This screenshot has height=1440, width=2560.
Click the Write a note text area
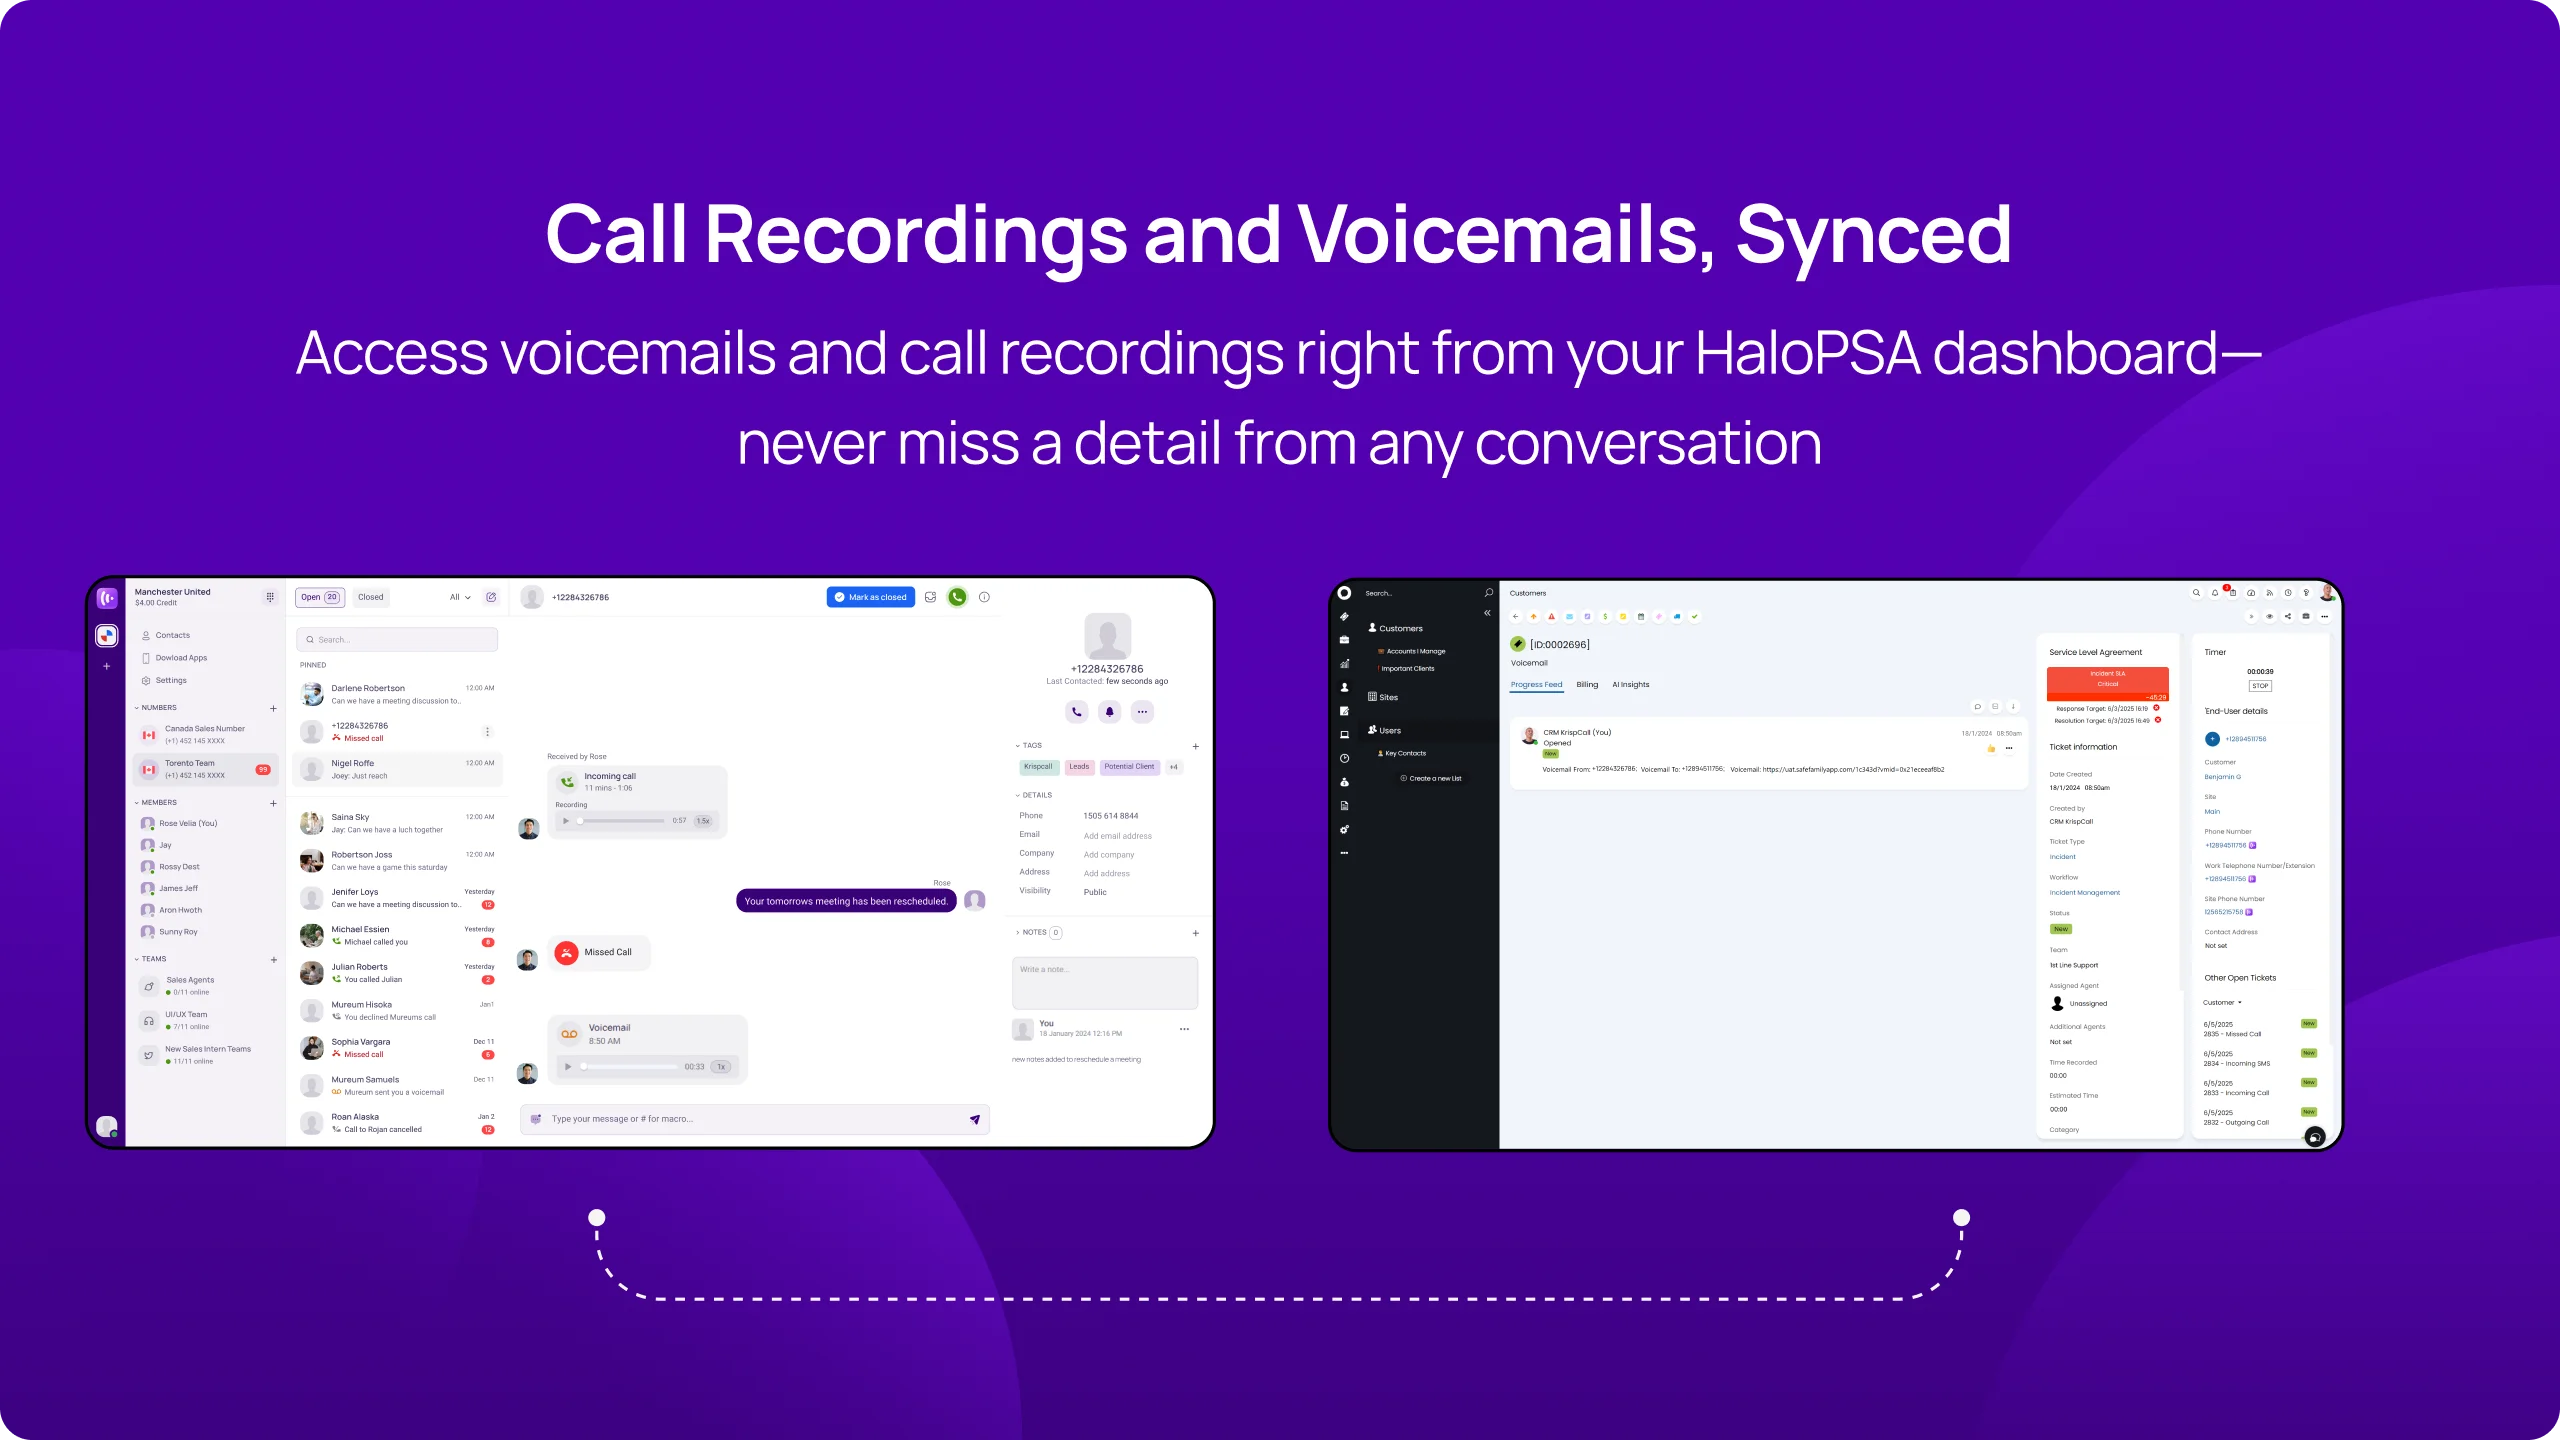[1105, 983]
